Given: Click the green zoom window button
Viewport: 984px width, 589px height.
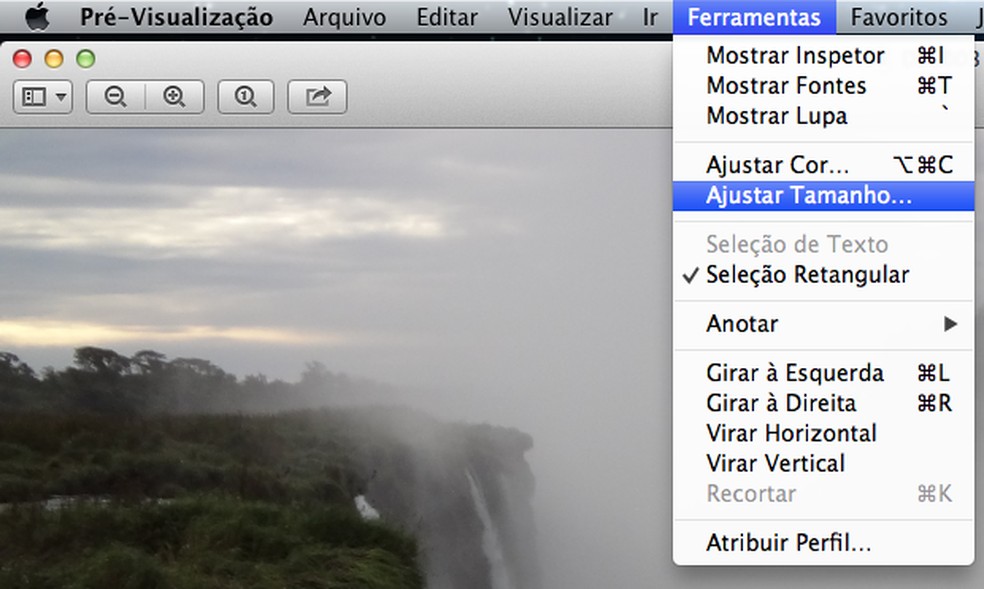Looking at the screenshot, I should 85,59.
